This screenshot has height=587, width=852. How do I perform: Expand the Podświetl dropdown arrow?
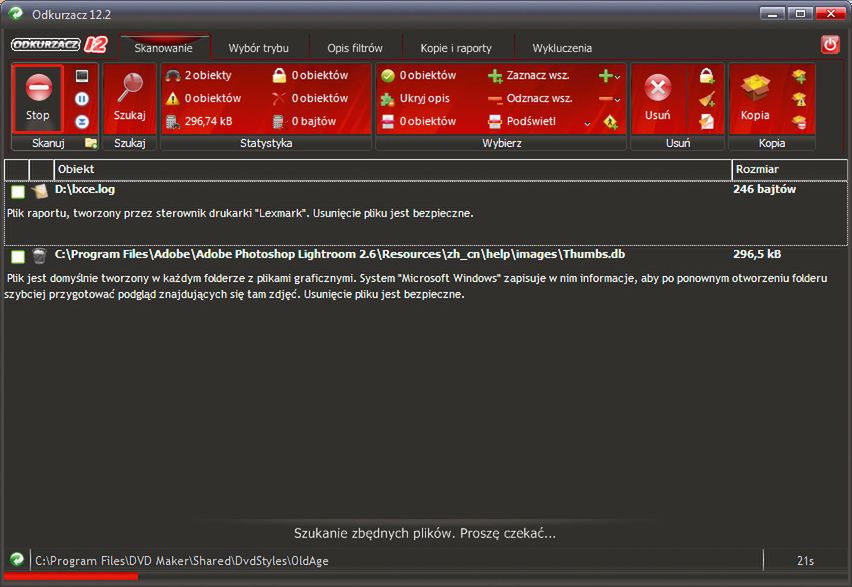click(x=587, y=123)
